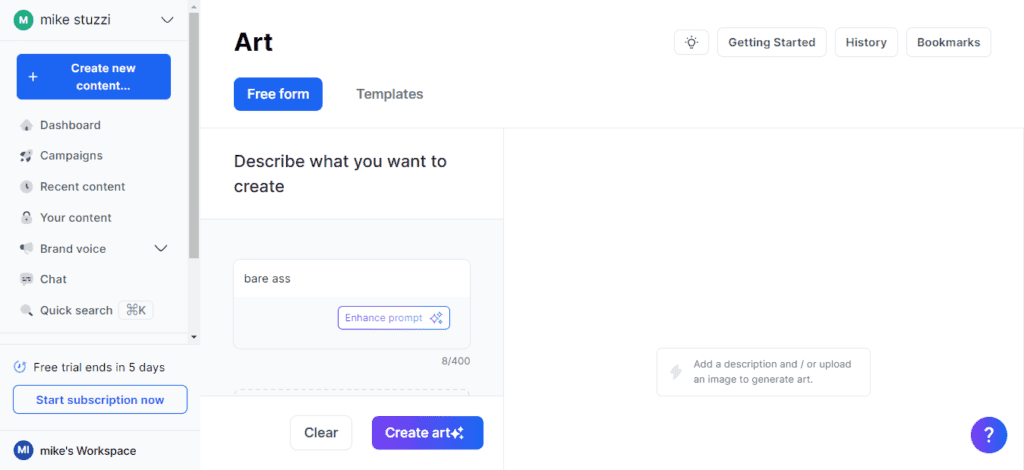The image size is (1024, 470).
Task: Click the Recent content clock icon
Action: pos(26,187)
